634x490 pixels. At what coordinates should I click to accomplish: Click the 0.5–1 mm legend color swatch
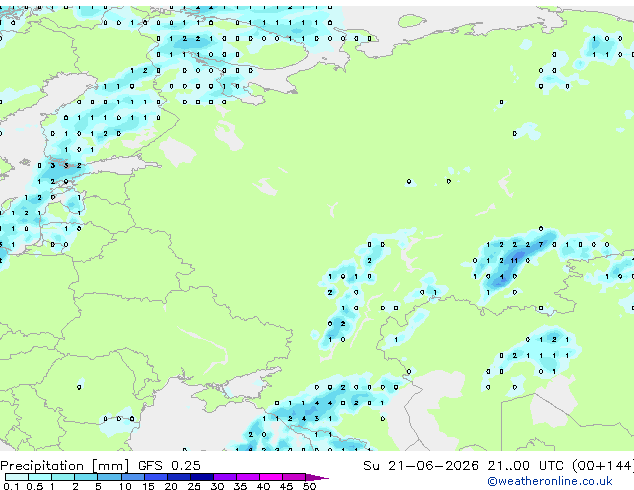tap(40, 477)
